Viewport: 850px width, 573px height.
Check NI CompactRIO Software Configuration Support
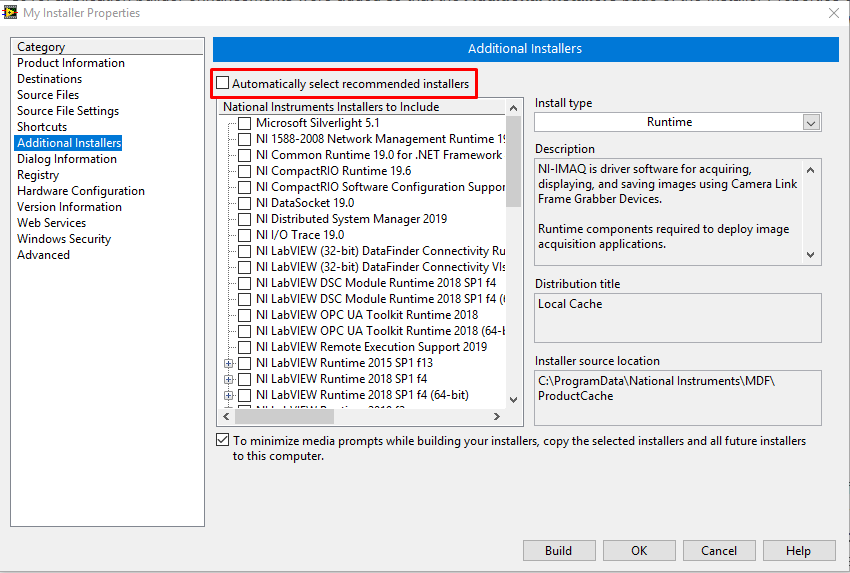pyautogui.click(x=244, y=187)
